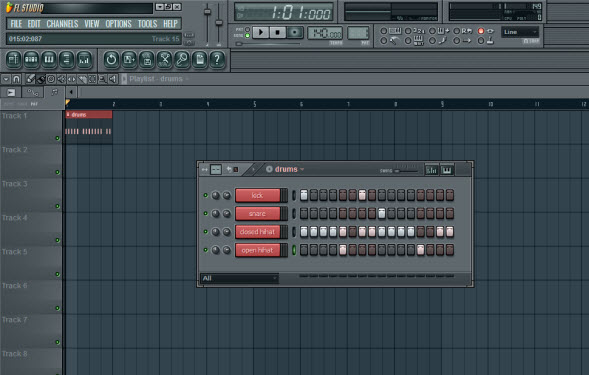Open the TOOLS menu
This screenshot has width=589, height=375.
147,24
